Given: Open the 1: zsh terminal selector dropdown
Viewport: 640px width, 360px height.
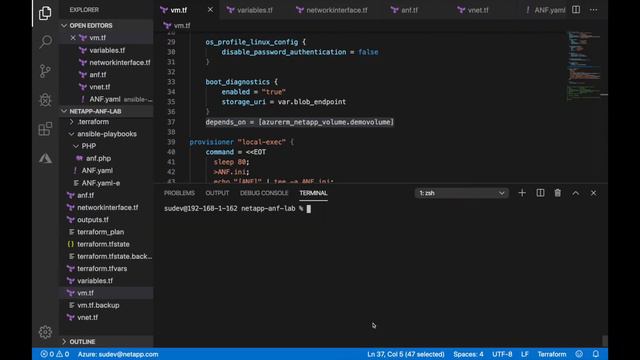Looking at the screenshot, I should 462,193.
